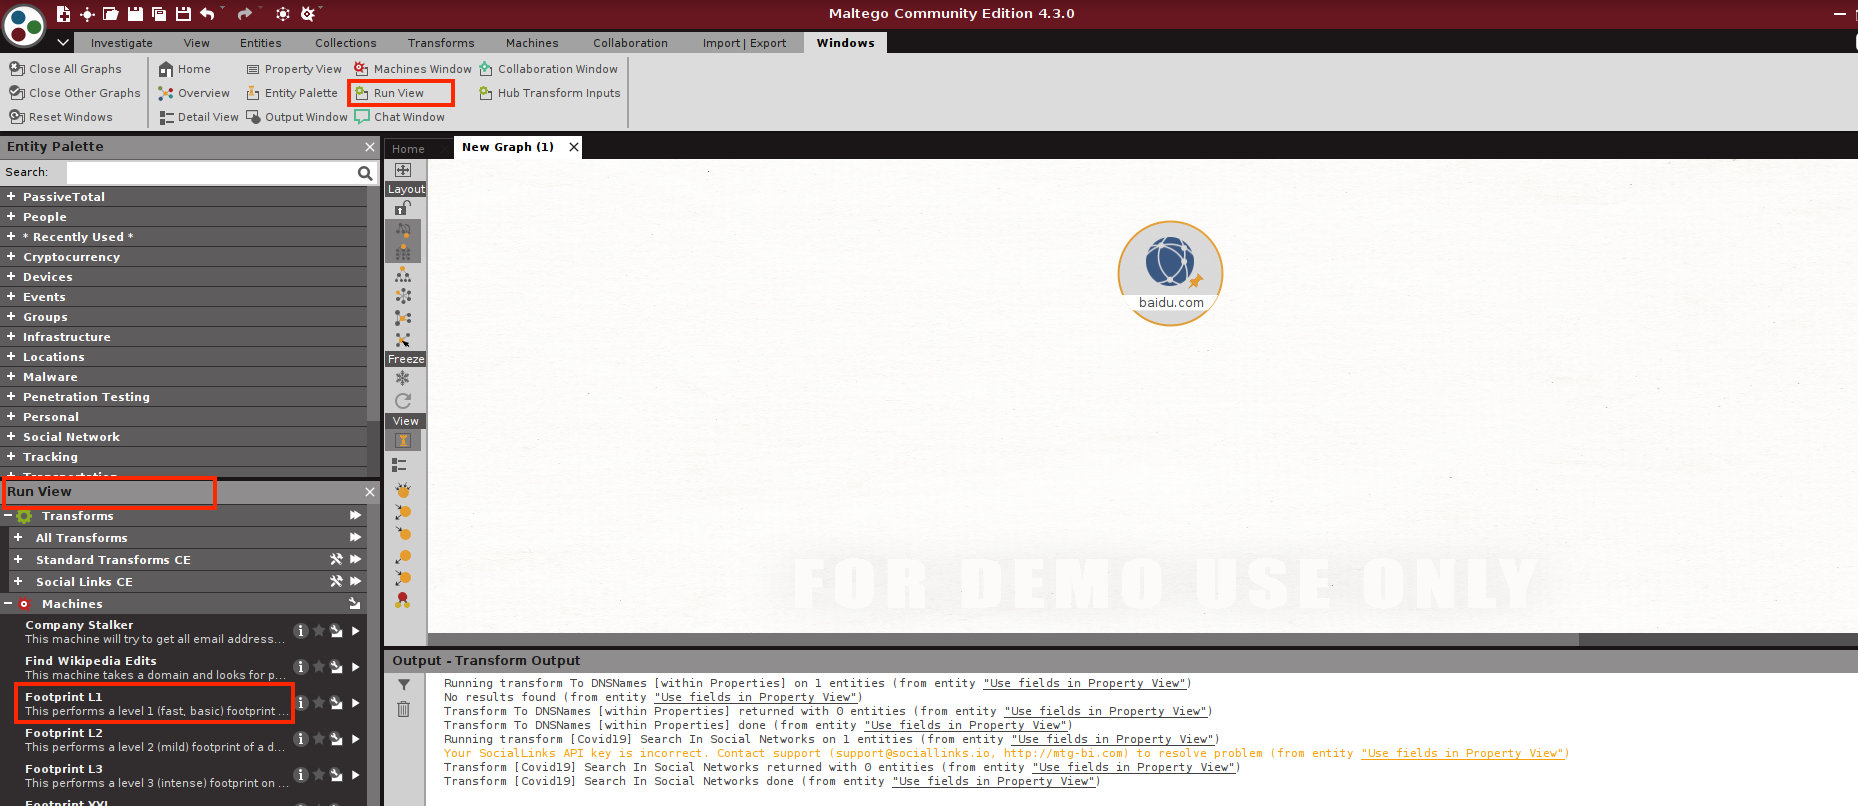Expand the Malware palette category
1858x806 pixels.
pyautogui.click(x=10, y=377)
